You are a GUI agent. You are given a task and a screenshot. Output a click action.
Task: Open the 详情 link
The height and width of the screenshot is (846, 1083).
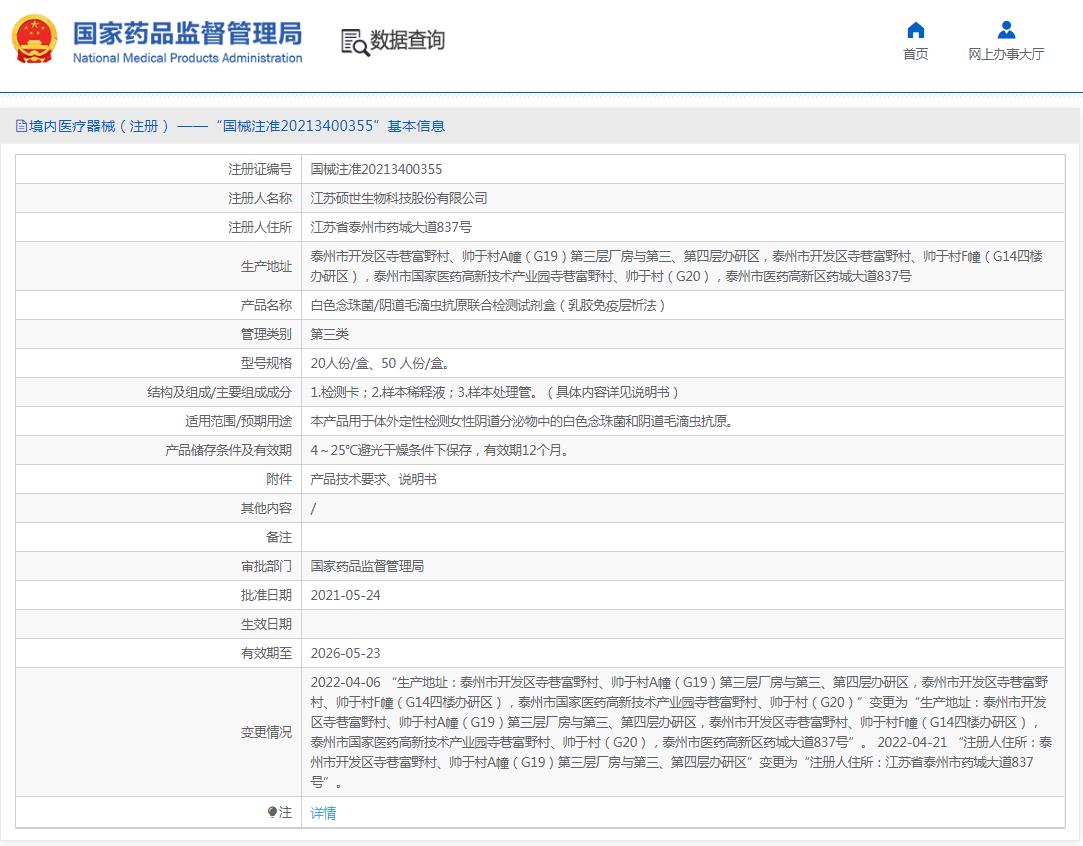(323, 813)
